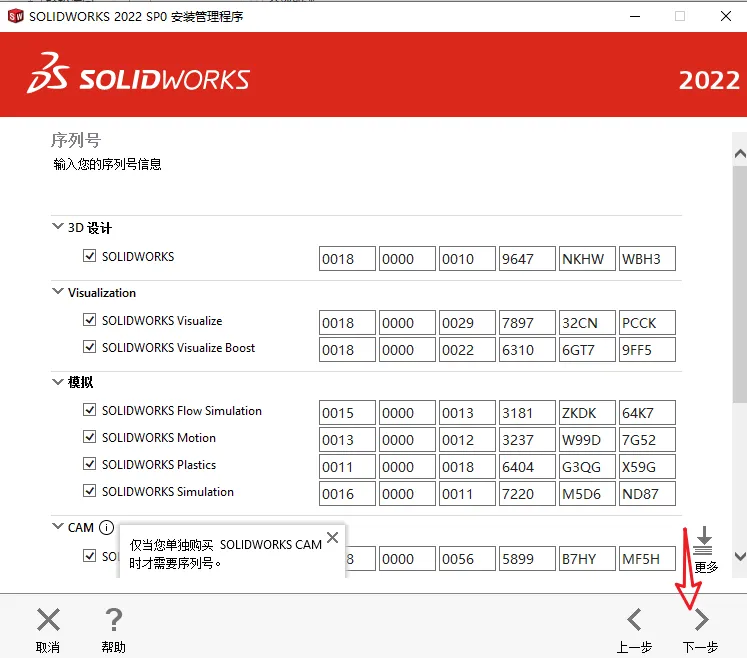Click Plastics serial field X59G
The height and width of the screenshot is (658, 747).
coord(647,466)
